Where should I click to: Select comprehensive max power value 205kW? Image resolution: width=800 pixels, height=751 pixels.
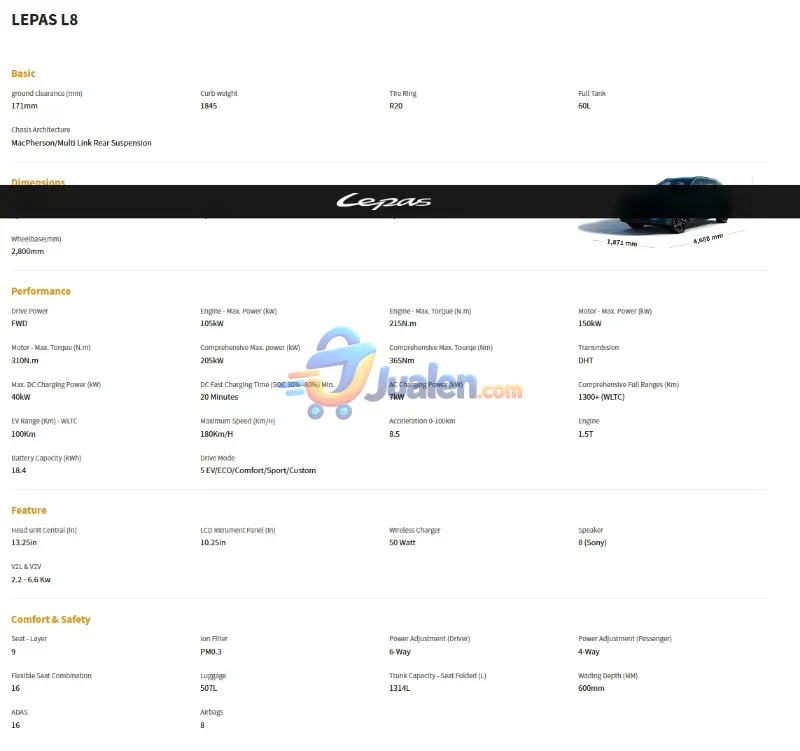pos(212,361)
